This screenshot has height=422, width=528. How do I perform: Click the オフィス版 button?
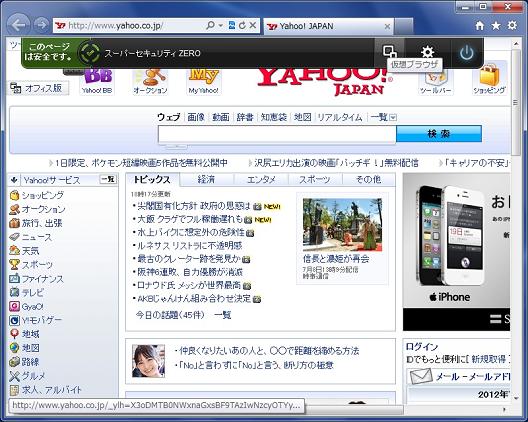(38, 88)
